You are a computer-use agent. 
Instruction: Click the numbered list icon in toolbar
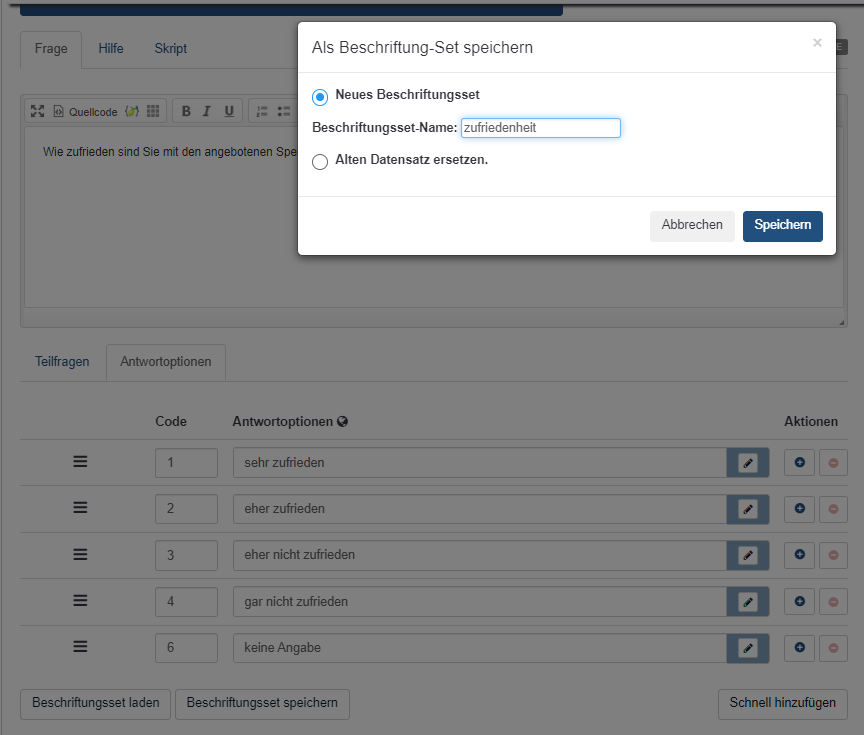coord(262,111)
